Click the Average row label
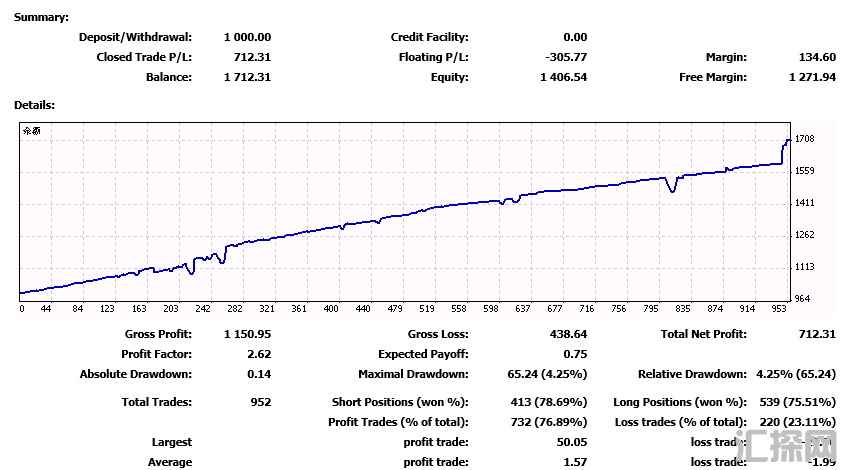The image size is (857, 470). pos(170,462)
